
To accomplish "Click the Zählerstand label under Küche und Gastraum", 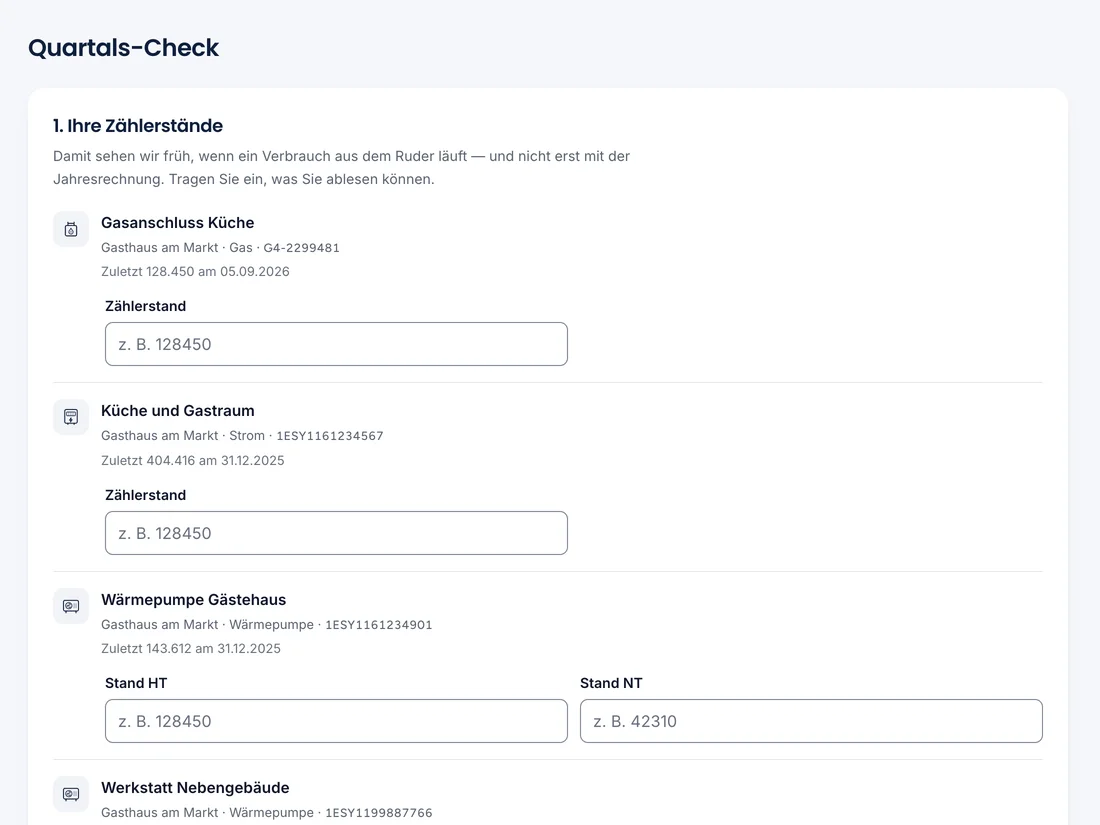I will click(x=146, y=495).
